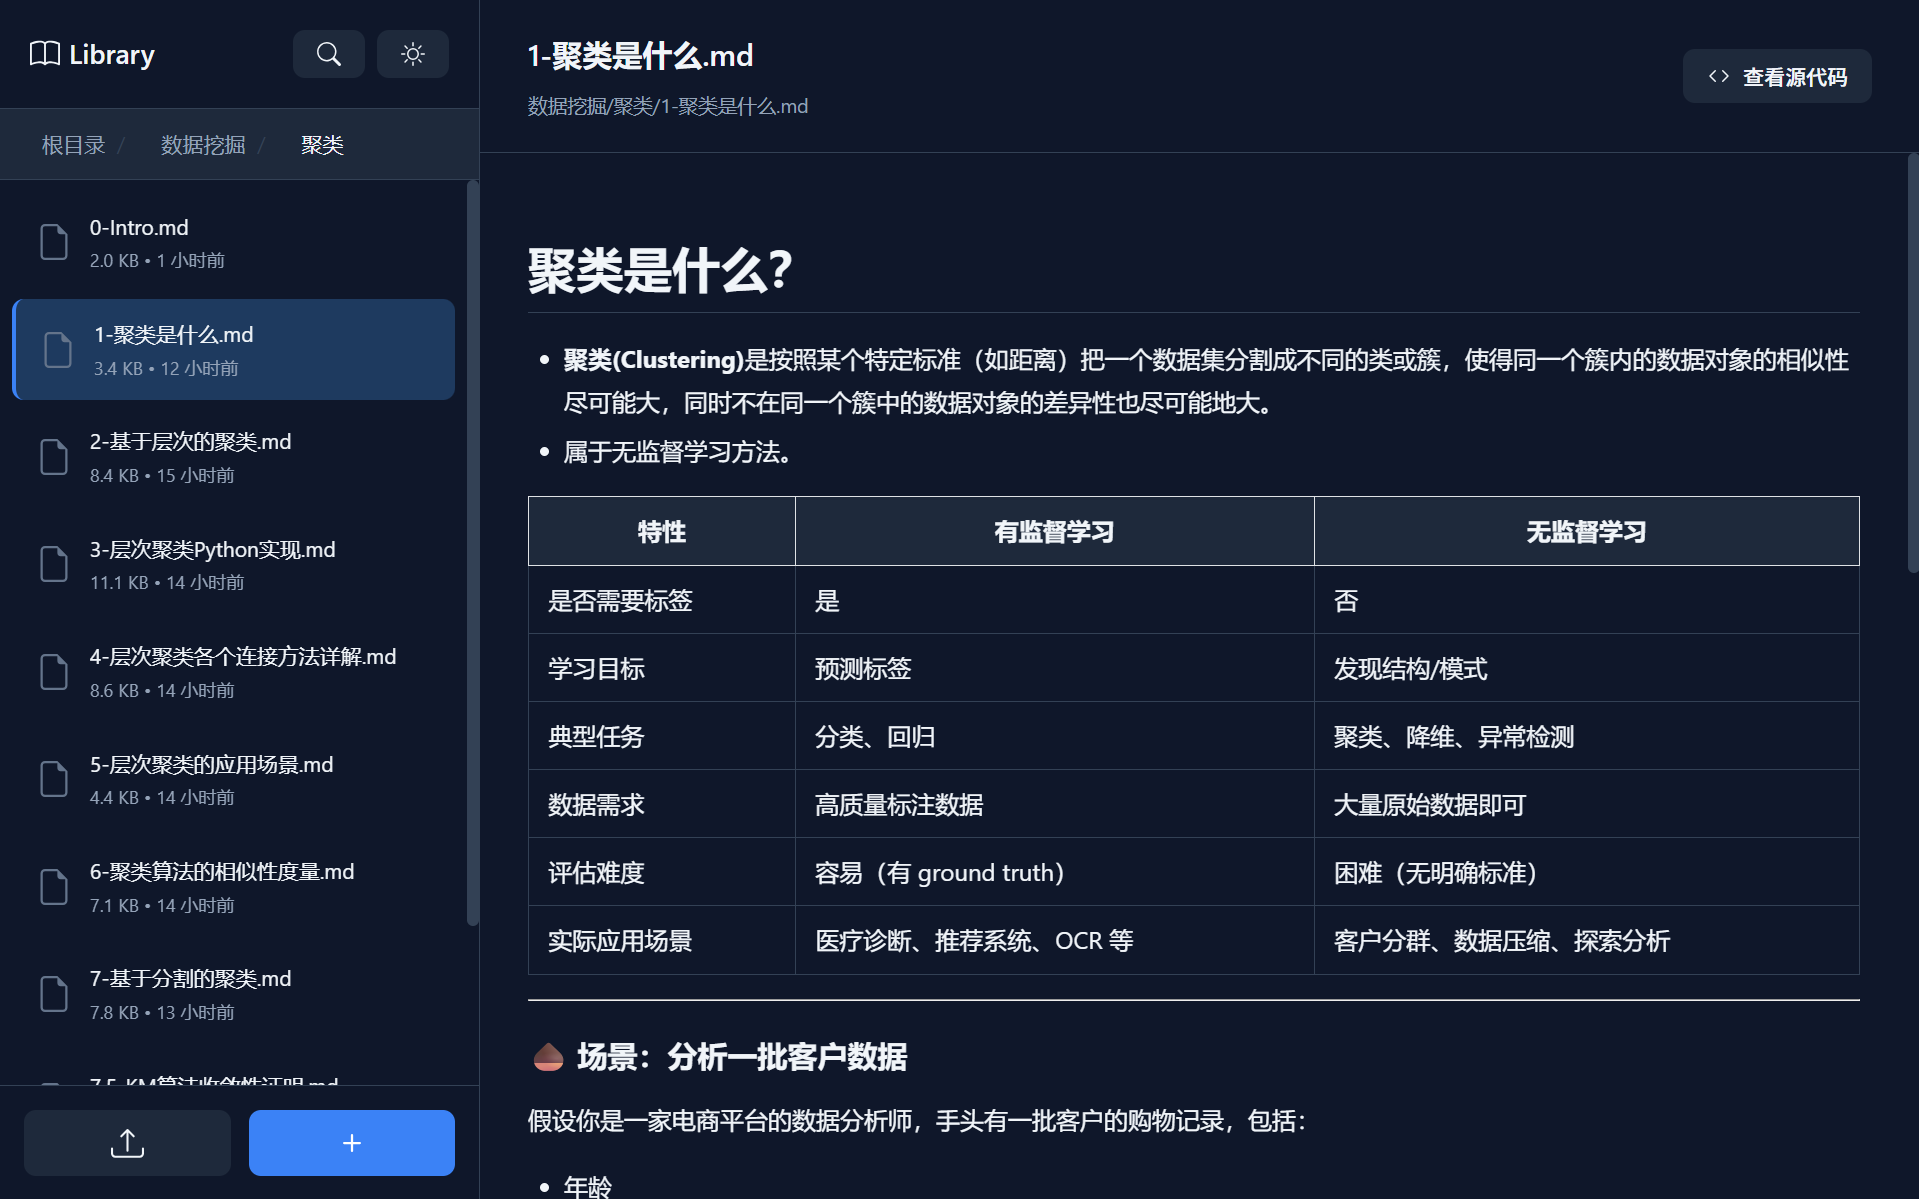The image size is (1919, 1199).
Task: Click the file icon beside 0-Intro.md
Action: (54, 242)
